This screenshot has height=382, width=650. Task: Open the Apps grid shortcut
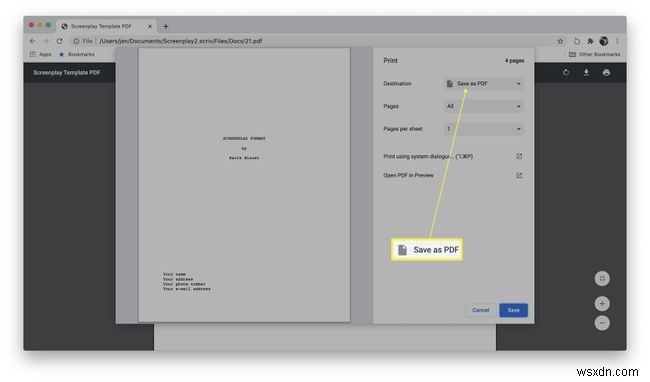tap(40, 54)
